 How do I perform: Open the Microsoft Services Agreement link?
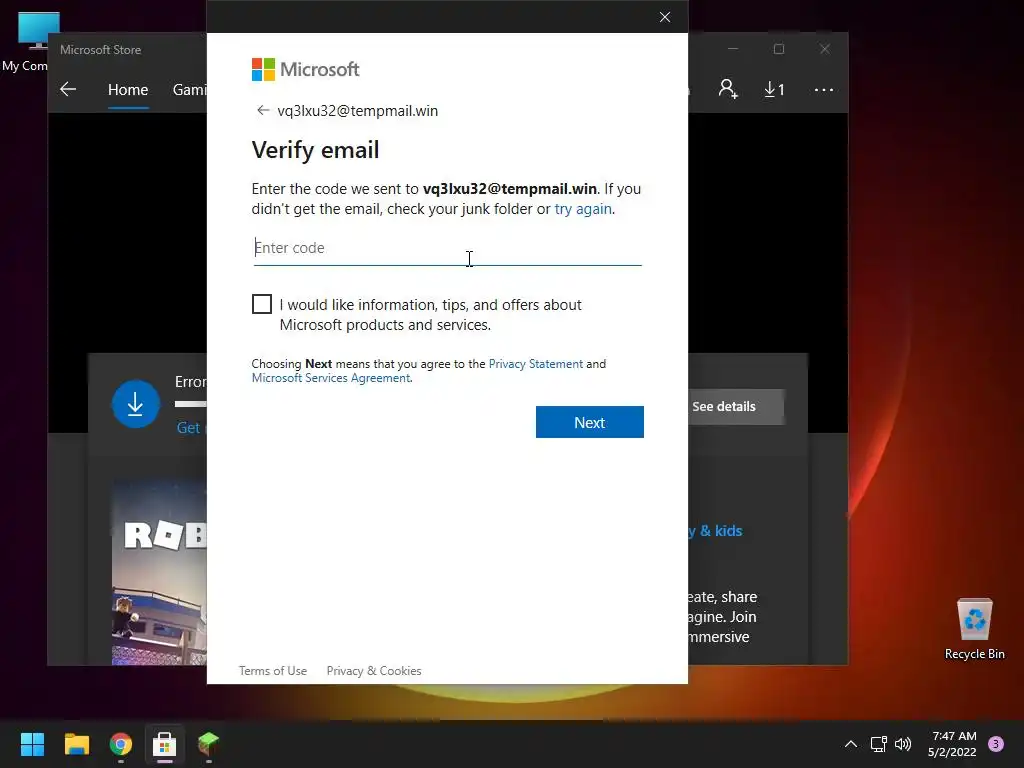(331, 378)
